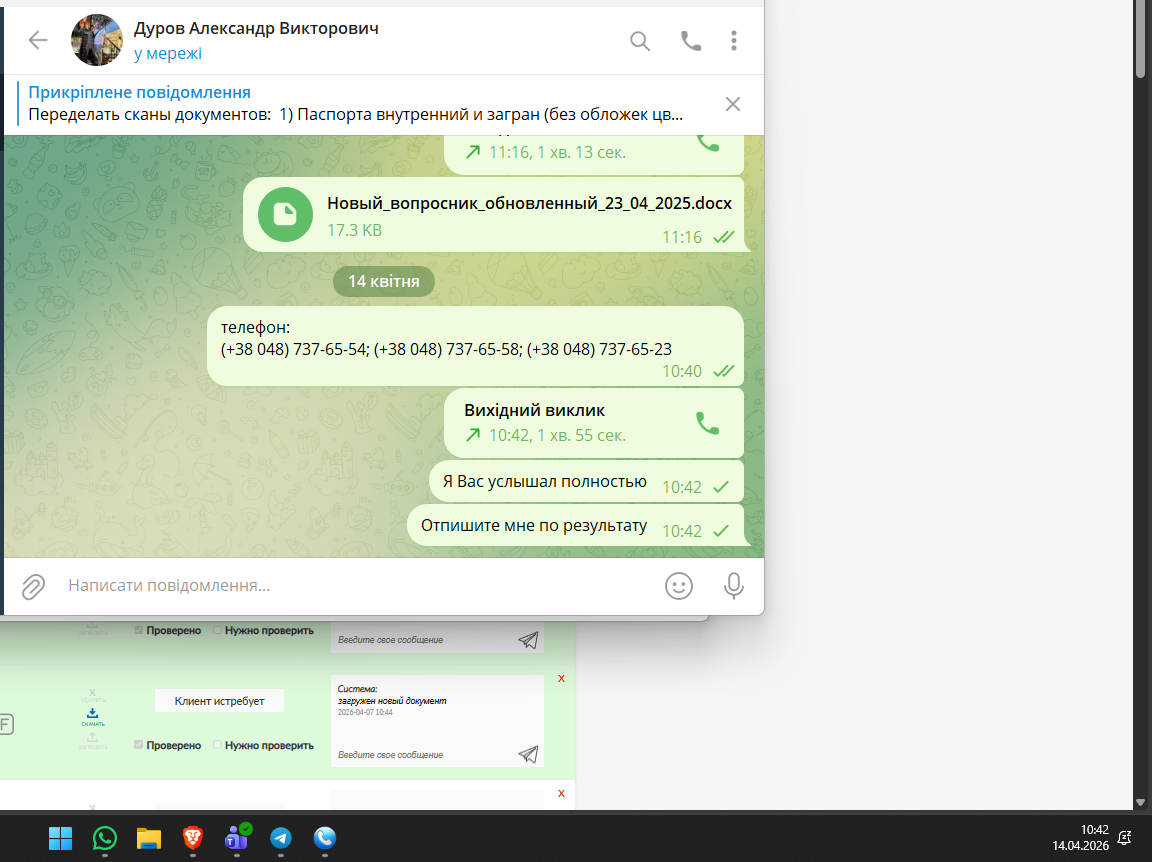This screenshot has height=862, width=1152.
Task: Open Brave browser from the taskbar
Action: pyautogui.click(x=192, y=838)
